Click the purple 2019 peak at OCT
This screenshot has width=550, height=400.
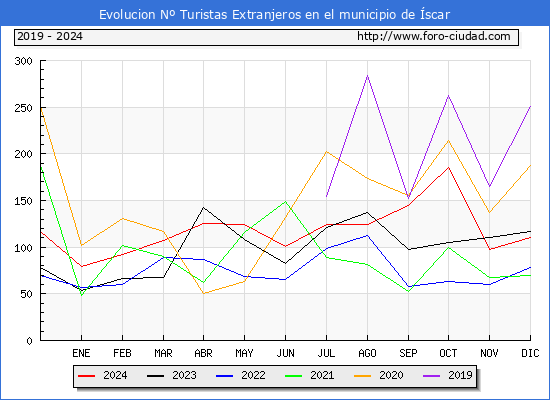pos(448,96)
